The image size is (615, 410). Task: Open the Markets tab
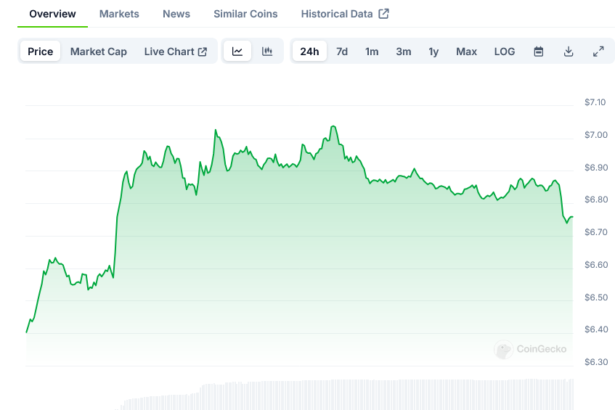[119, 14]
